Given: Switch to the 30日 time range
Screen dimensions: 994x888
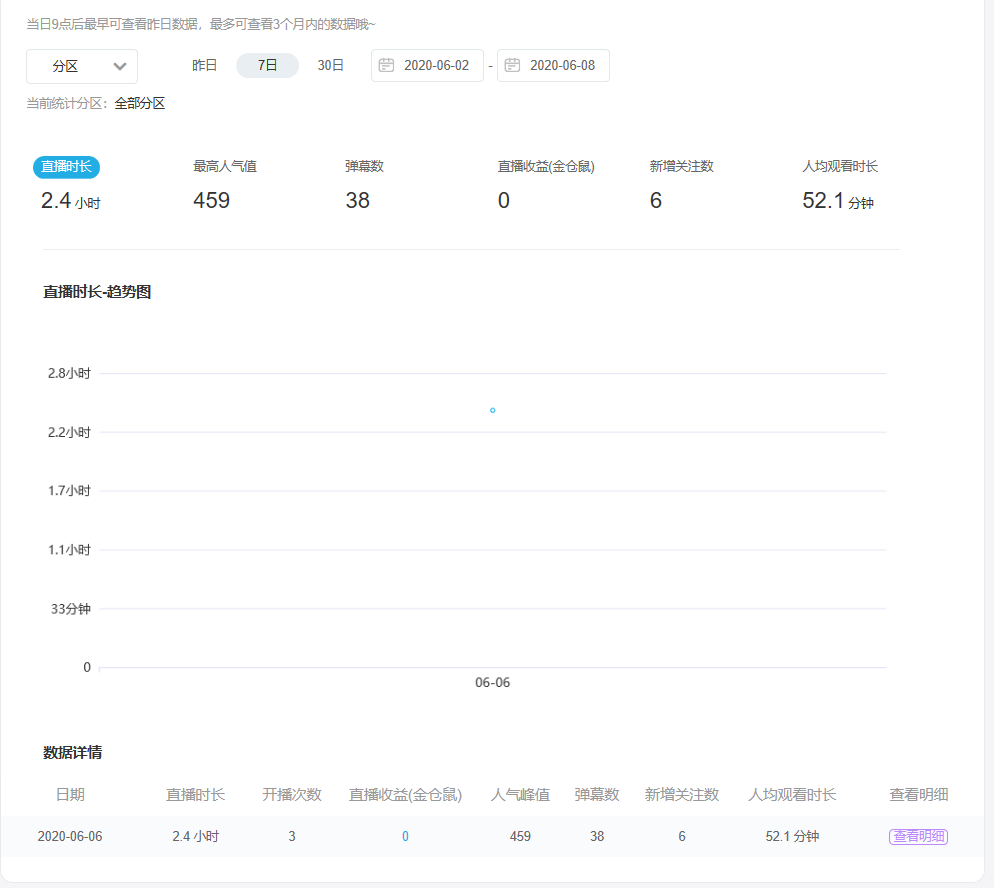Looking at the screenshot, I should [x=331, y=65].
